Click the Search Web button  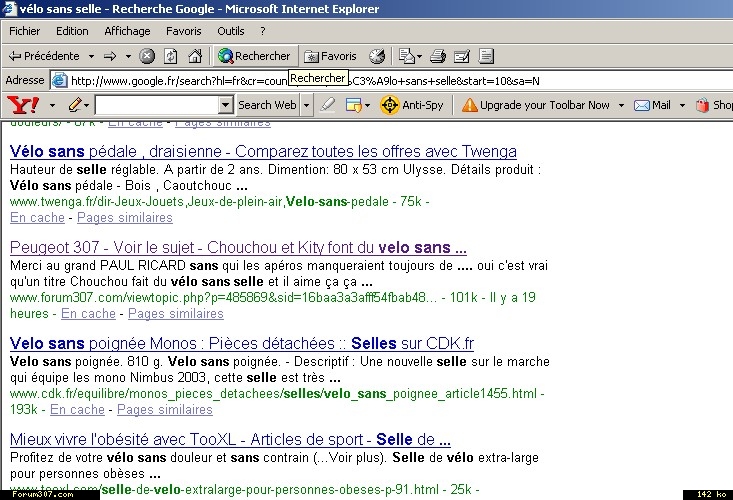pyautogui.click(x=267, y=105)
